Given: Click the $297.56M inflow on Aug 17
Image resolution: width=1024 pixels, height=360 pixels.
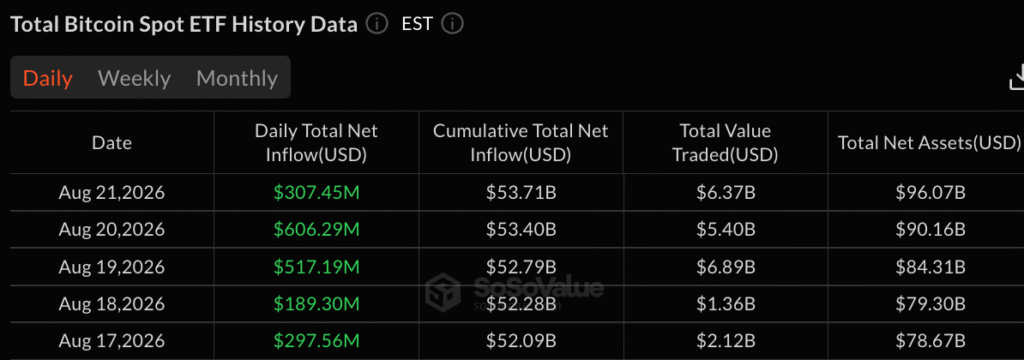Looking at the screenshot, I should (317, 341).
